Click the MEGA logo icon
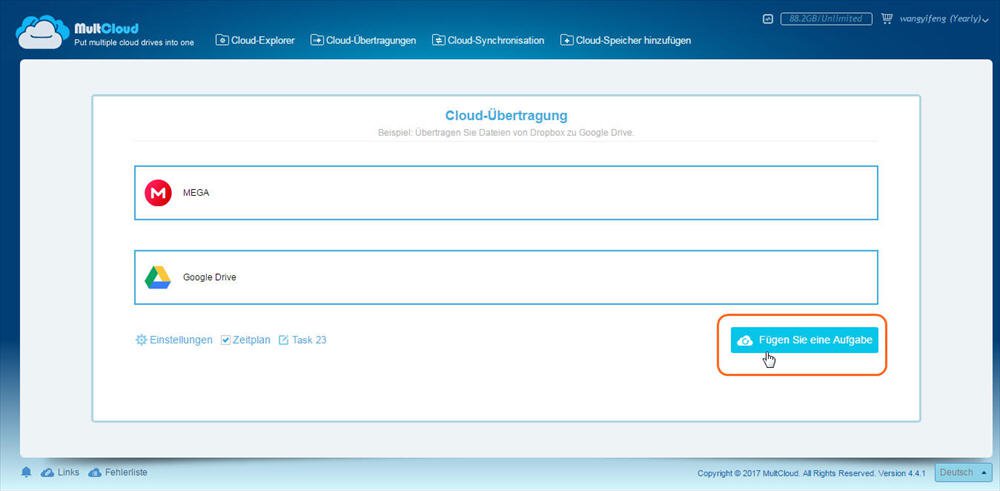Viewport: 1000px width, 491px height. tap(158, 193)
